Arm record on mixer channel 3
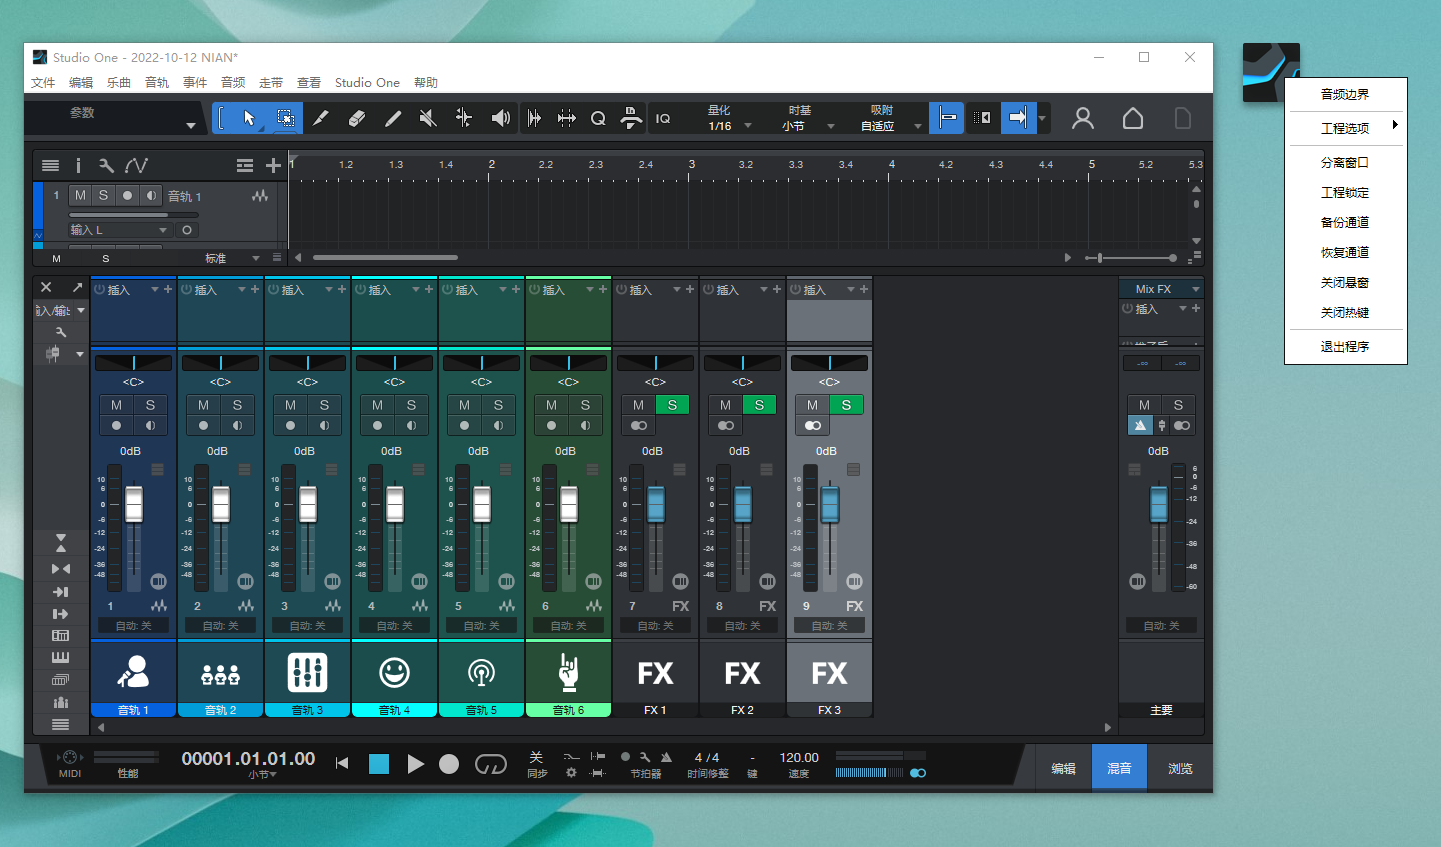 (290, 425)
